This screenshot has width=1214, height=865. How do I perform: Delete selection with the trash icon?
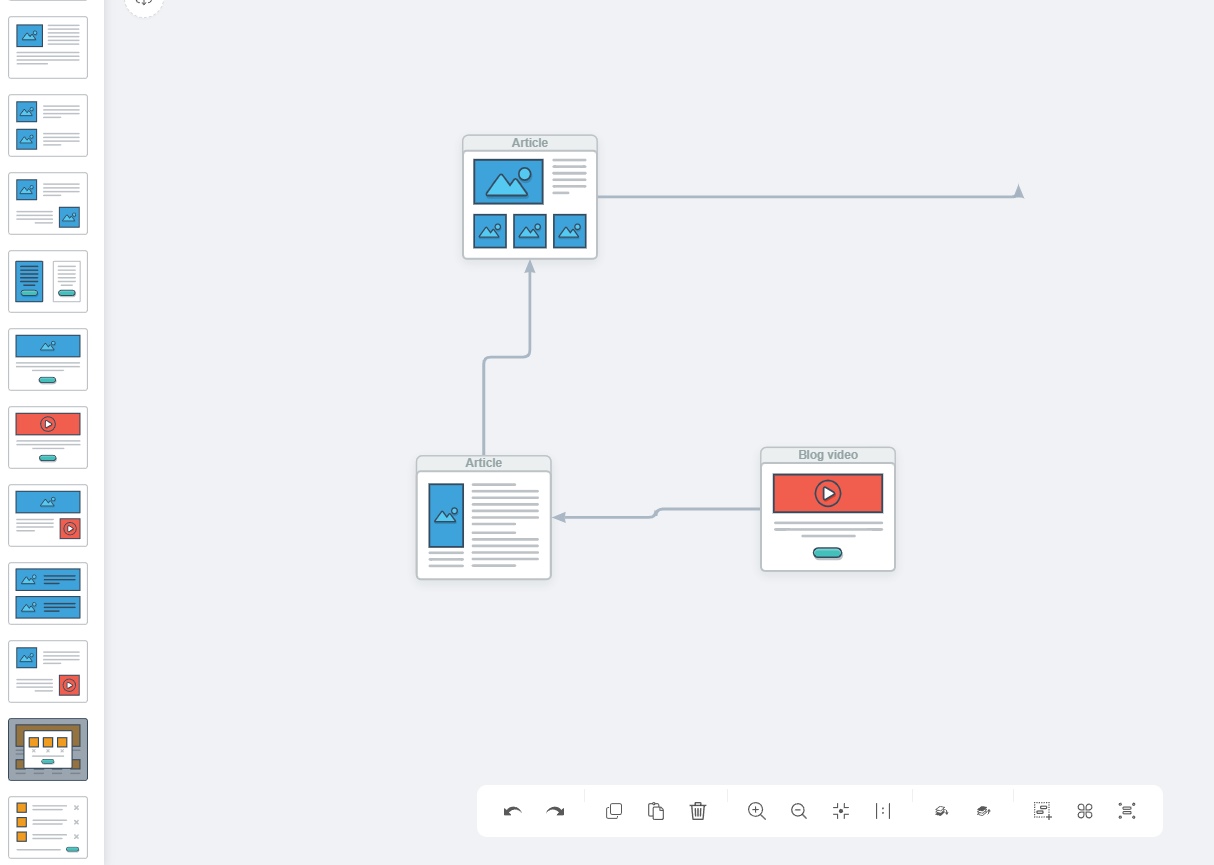coord(698,811)
